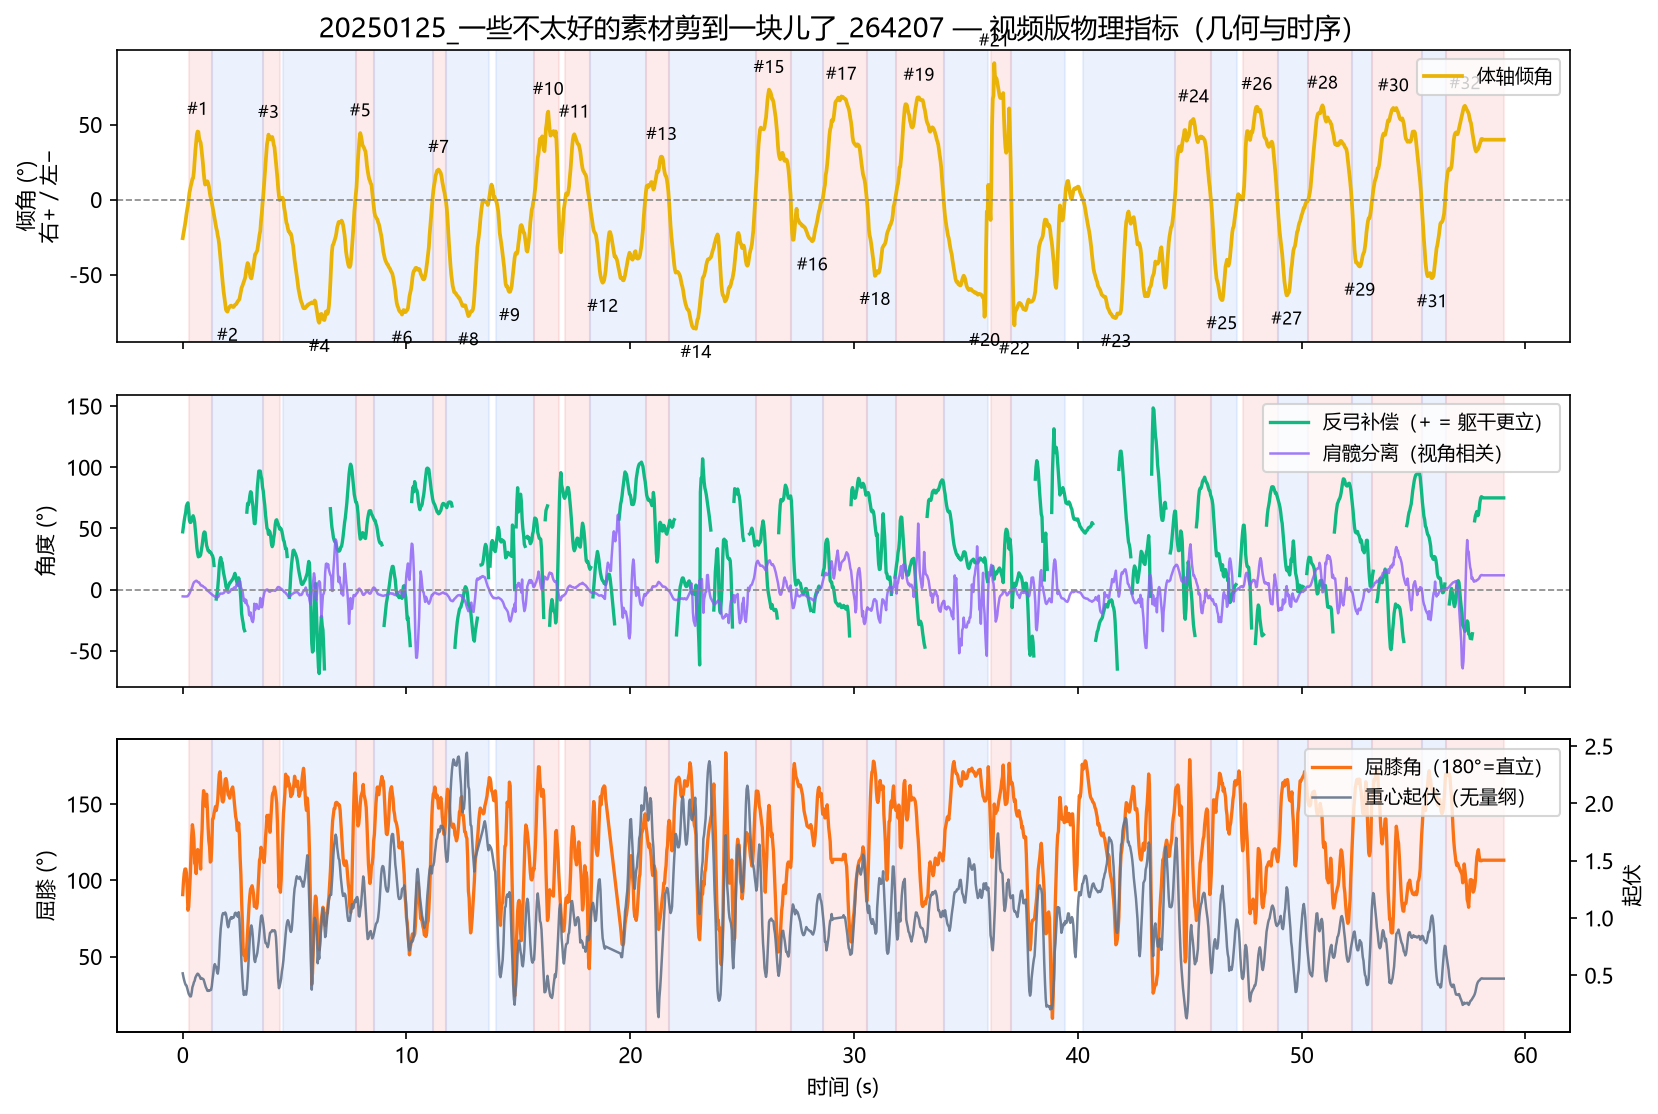This screenshot has width=1658, height=1114.
Task: Click the orange line sample beside 屈膝角
Action: [1332, 767]
